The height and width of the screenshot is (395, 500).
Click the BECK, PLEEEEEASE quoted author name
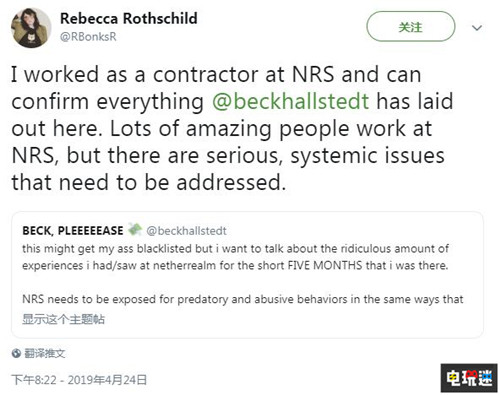[x=73, y=231]
